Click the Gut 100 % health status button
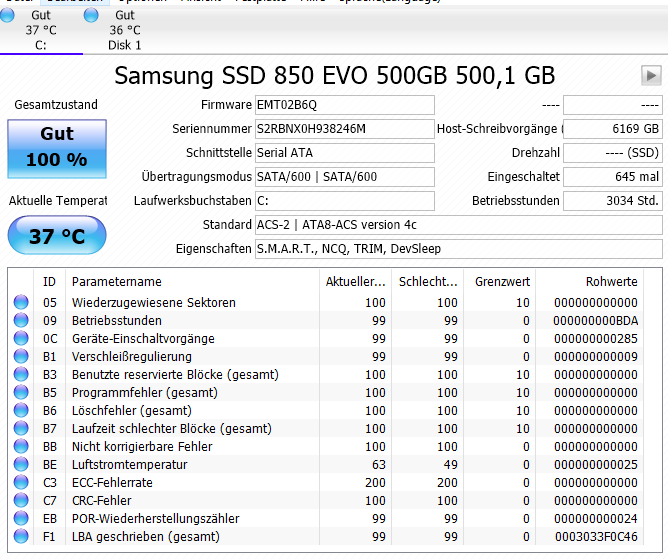The height and width of the screenshot is (559, 668). [57, 149]
